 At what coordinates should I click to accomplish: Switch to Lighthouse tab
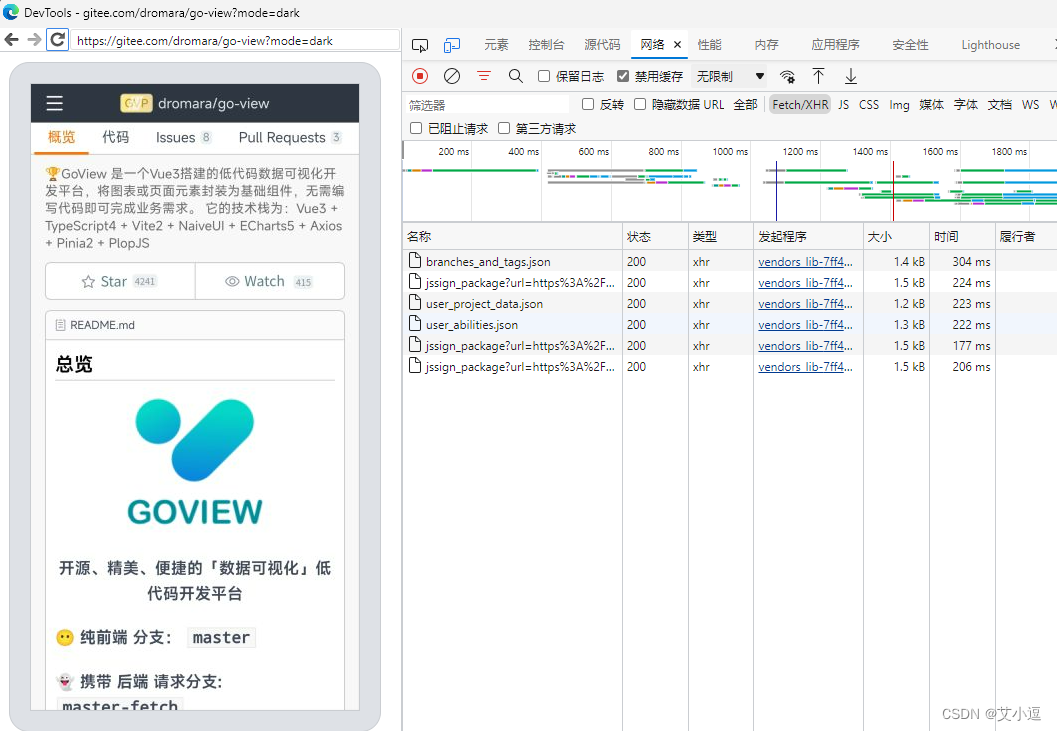(990, 45)
